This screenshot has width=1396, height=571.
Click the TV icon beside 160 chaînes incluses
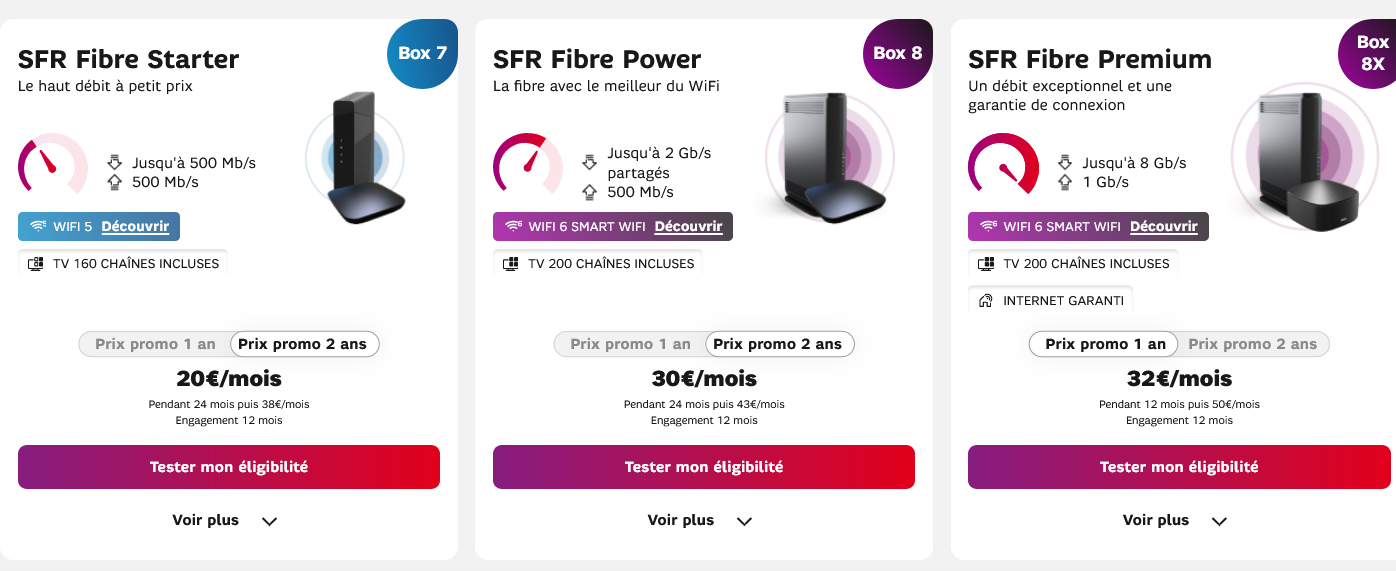click(x=37, y=264)
